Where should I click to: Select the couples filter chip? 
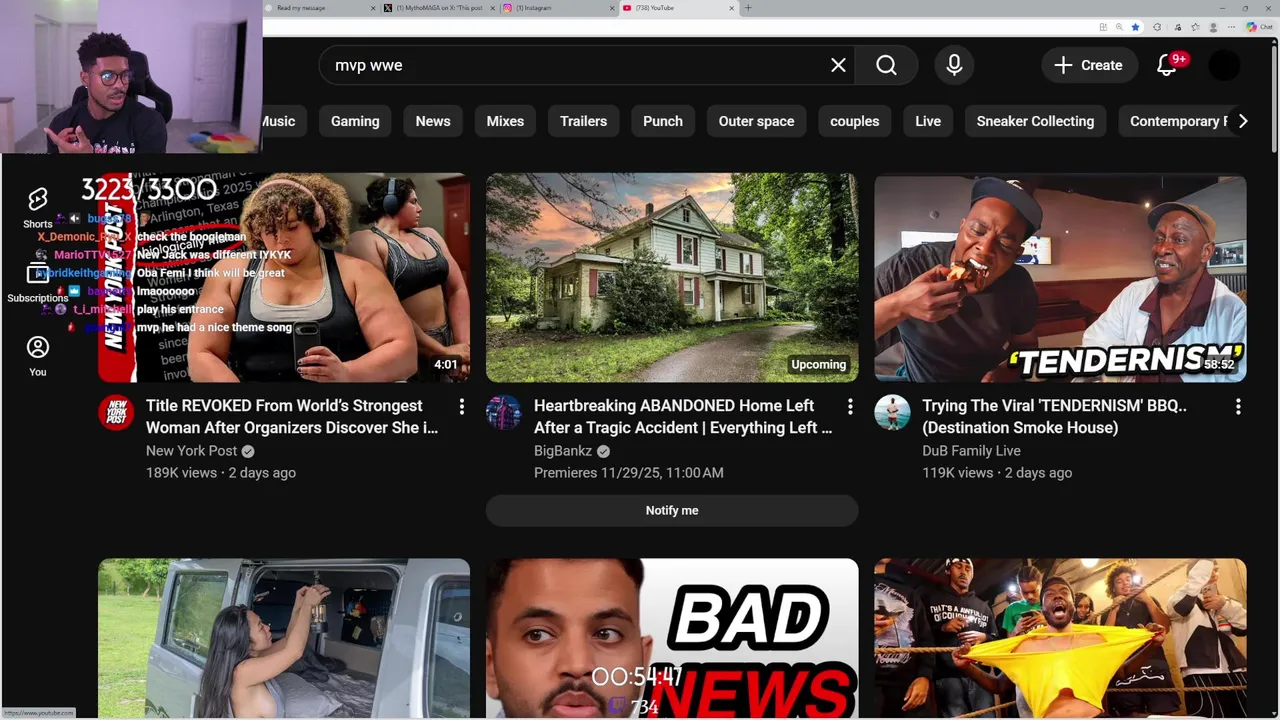[x=854, y=121]
